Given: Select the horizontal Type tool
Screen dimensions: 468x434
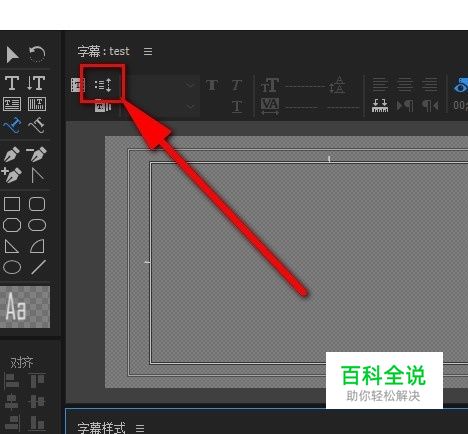Looking at the screenshot, I should point(12,82).
